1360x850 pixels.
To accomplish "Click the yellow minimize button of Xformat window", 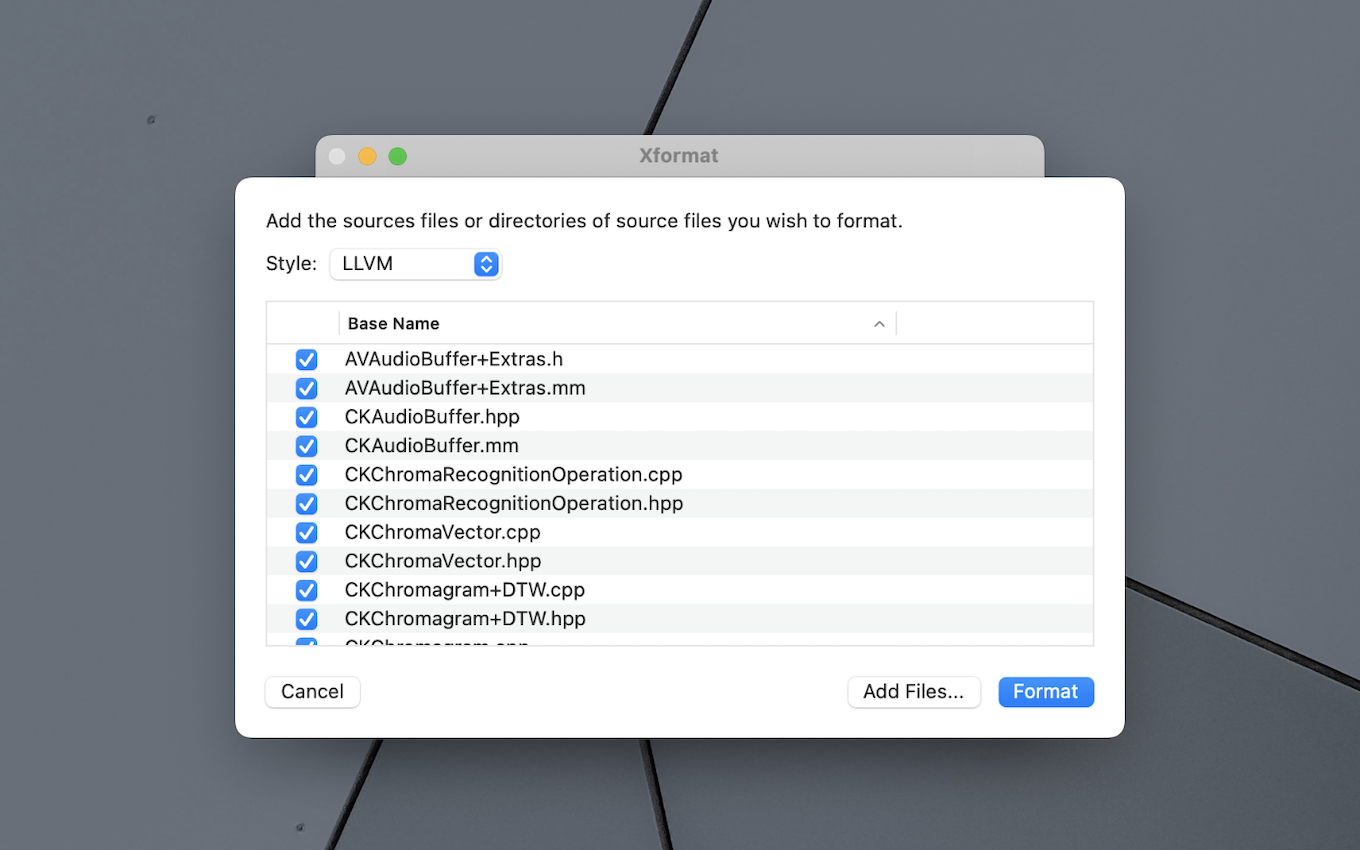I will (x=367, y=156).
